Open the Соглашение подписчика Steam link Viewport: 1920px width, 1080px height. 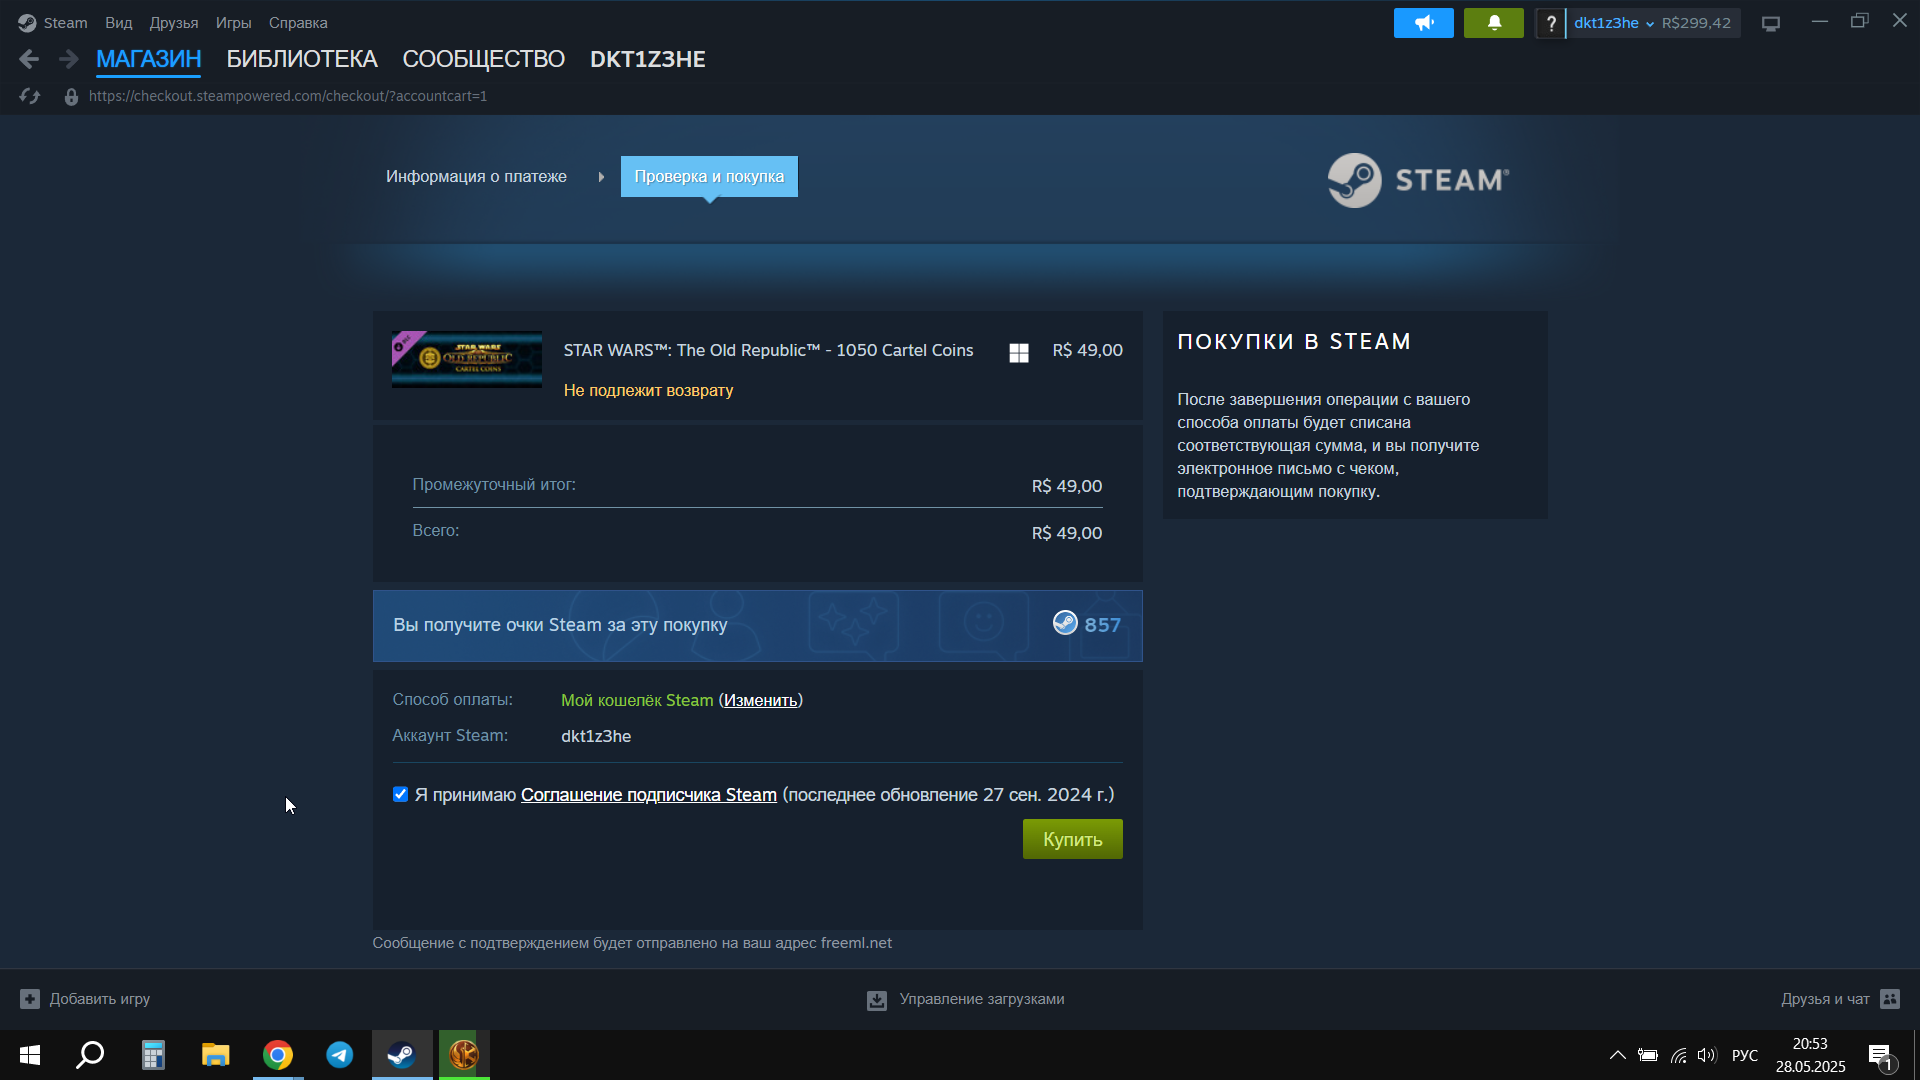(x=649, y=795)
